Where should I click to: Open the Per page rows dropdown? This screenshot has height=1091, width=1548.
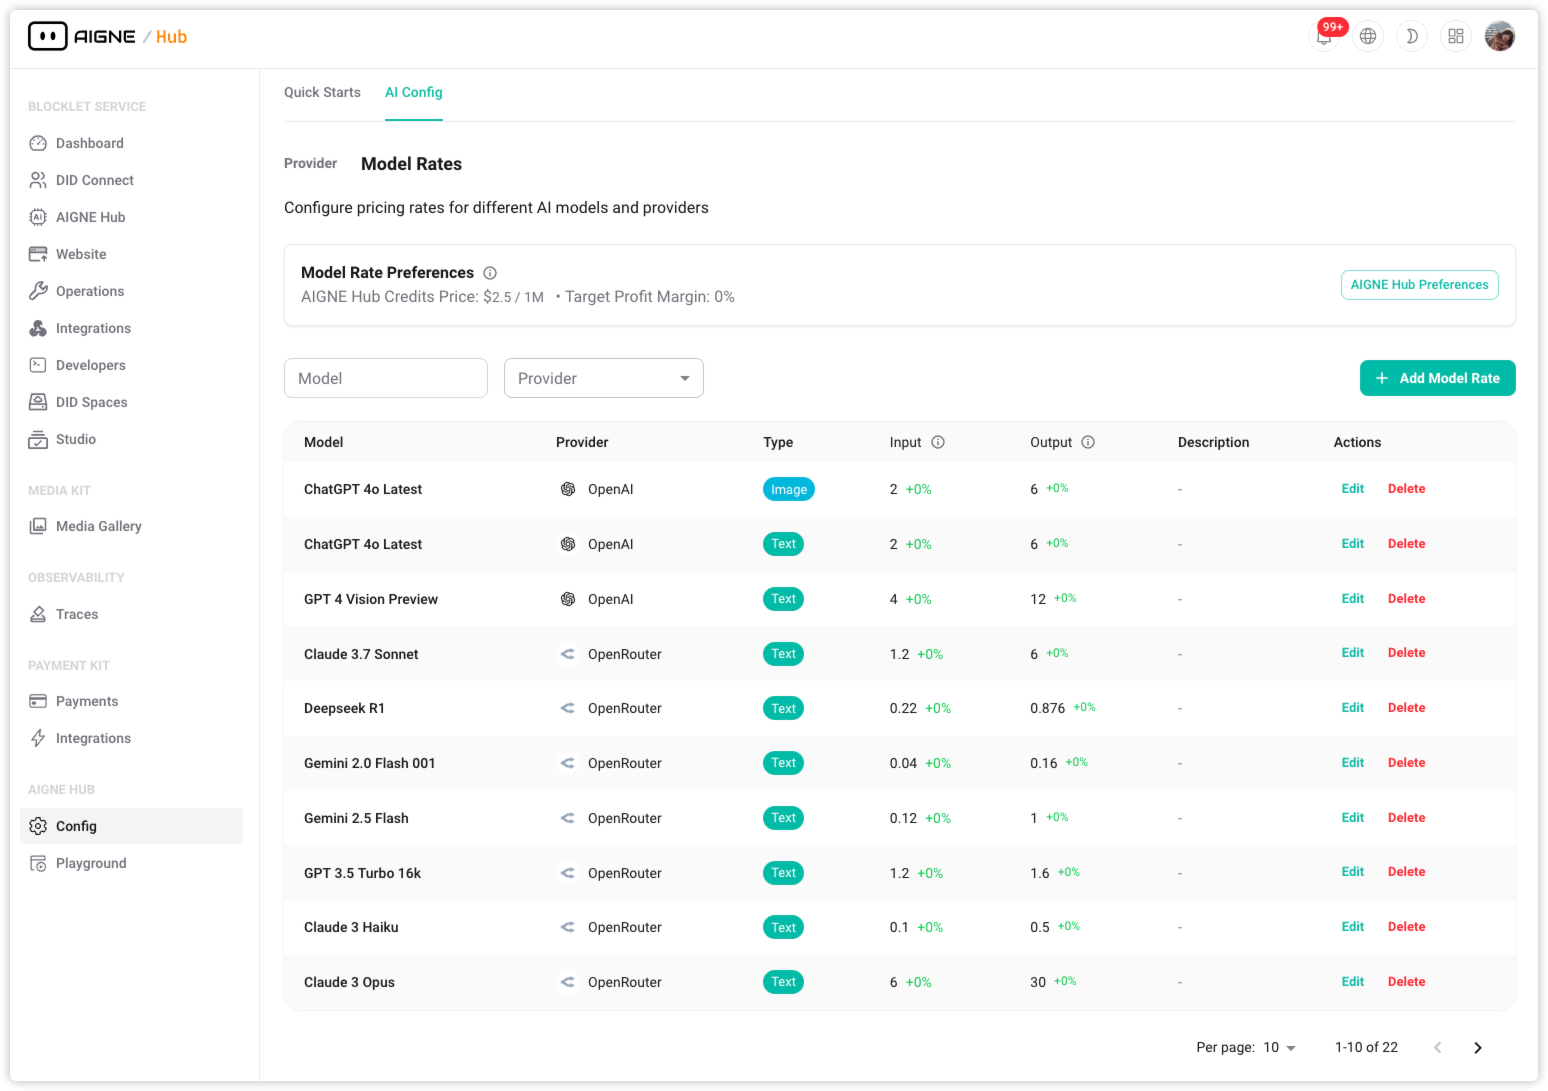(x=1279, y=1047)
